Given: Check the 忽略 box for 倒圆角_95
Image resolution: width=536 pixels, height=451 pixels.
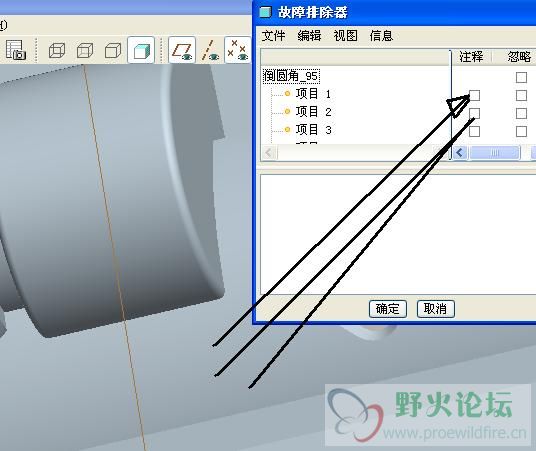Looking at the screenshot, I should (x=521, y=77).
